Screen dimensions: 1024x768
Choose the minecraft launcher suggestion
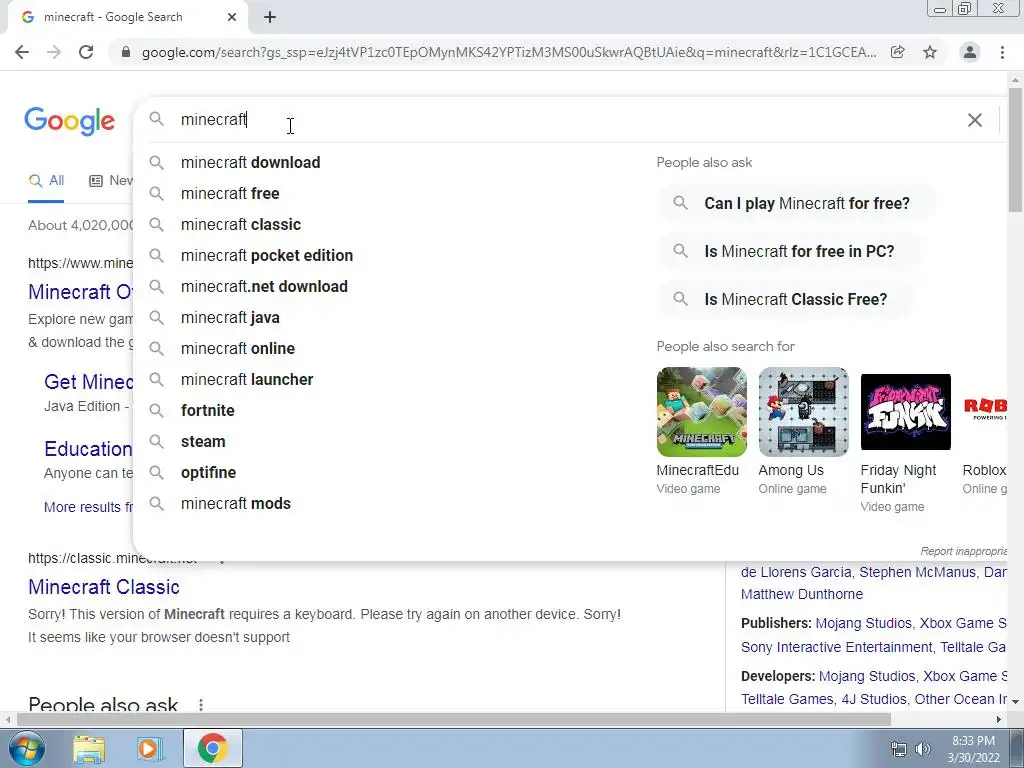(x=247, y=379)
